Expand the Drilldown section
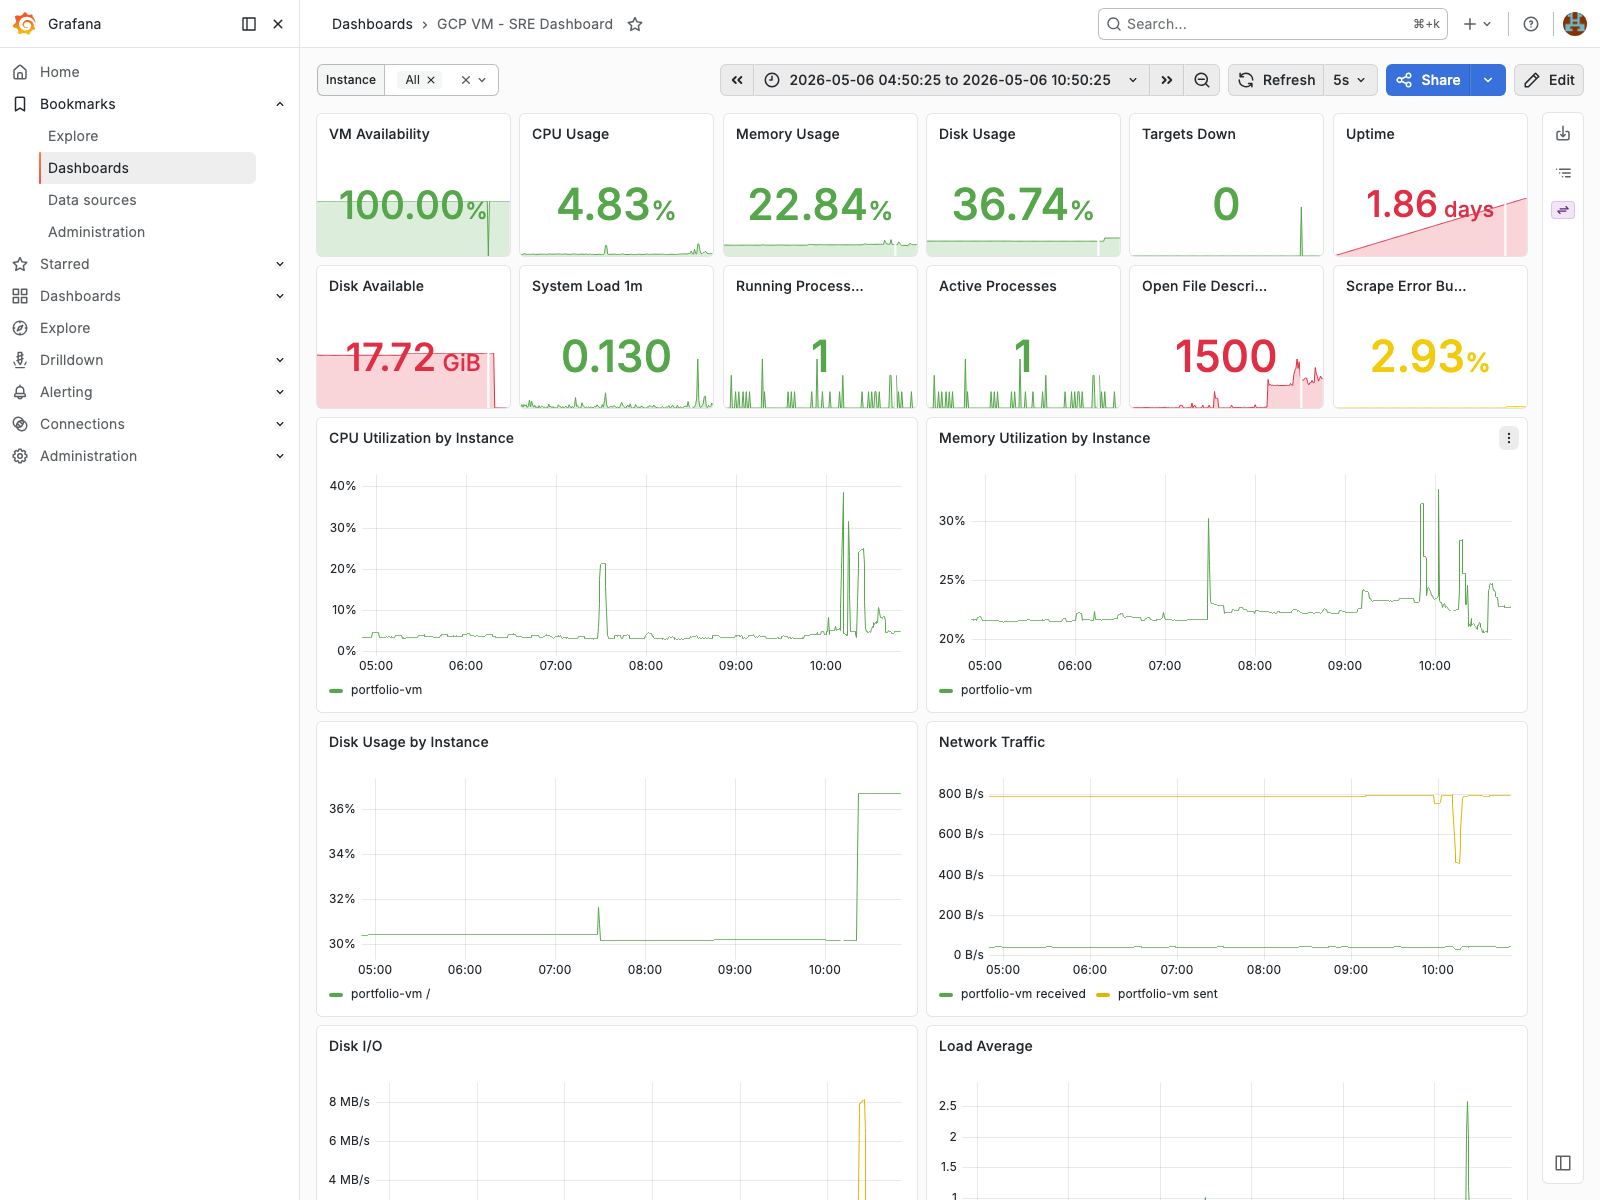 point(280,360)
